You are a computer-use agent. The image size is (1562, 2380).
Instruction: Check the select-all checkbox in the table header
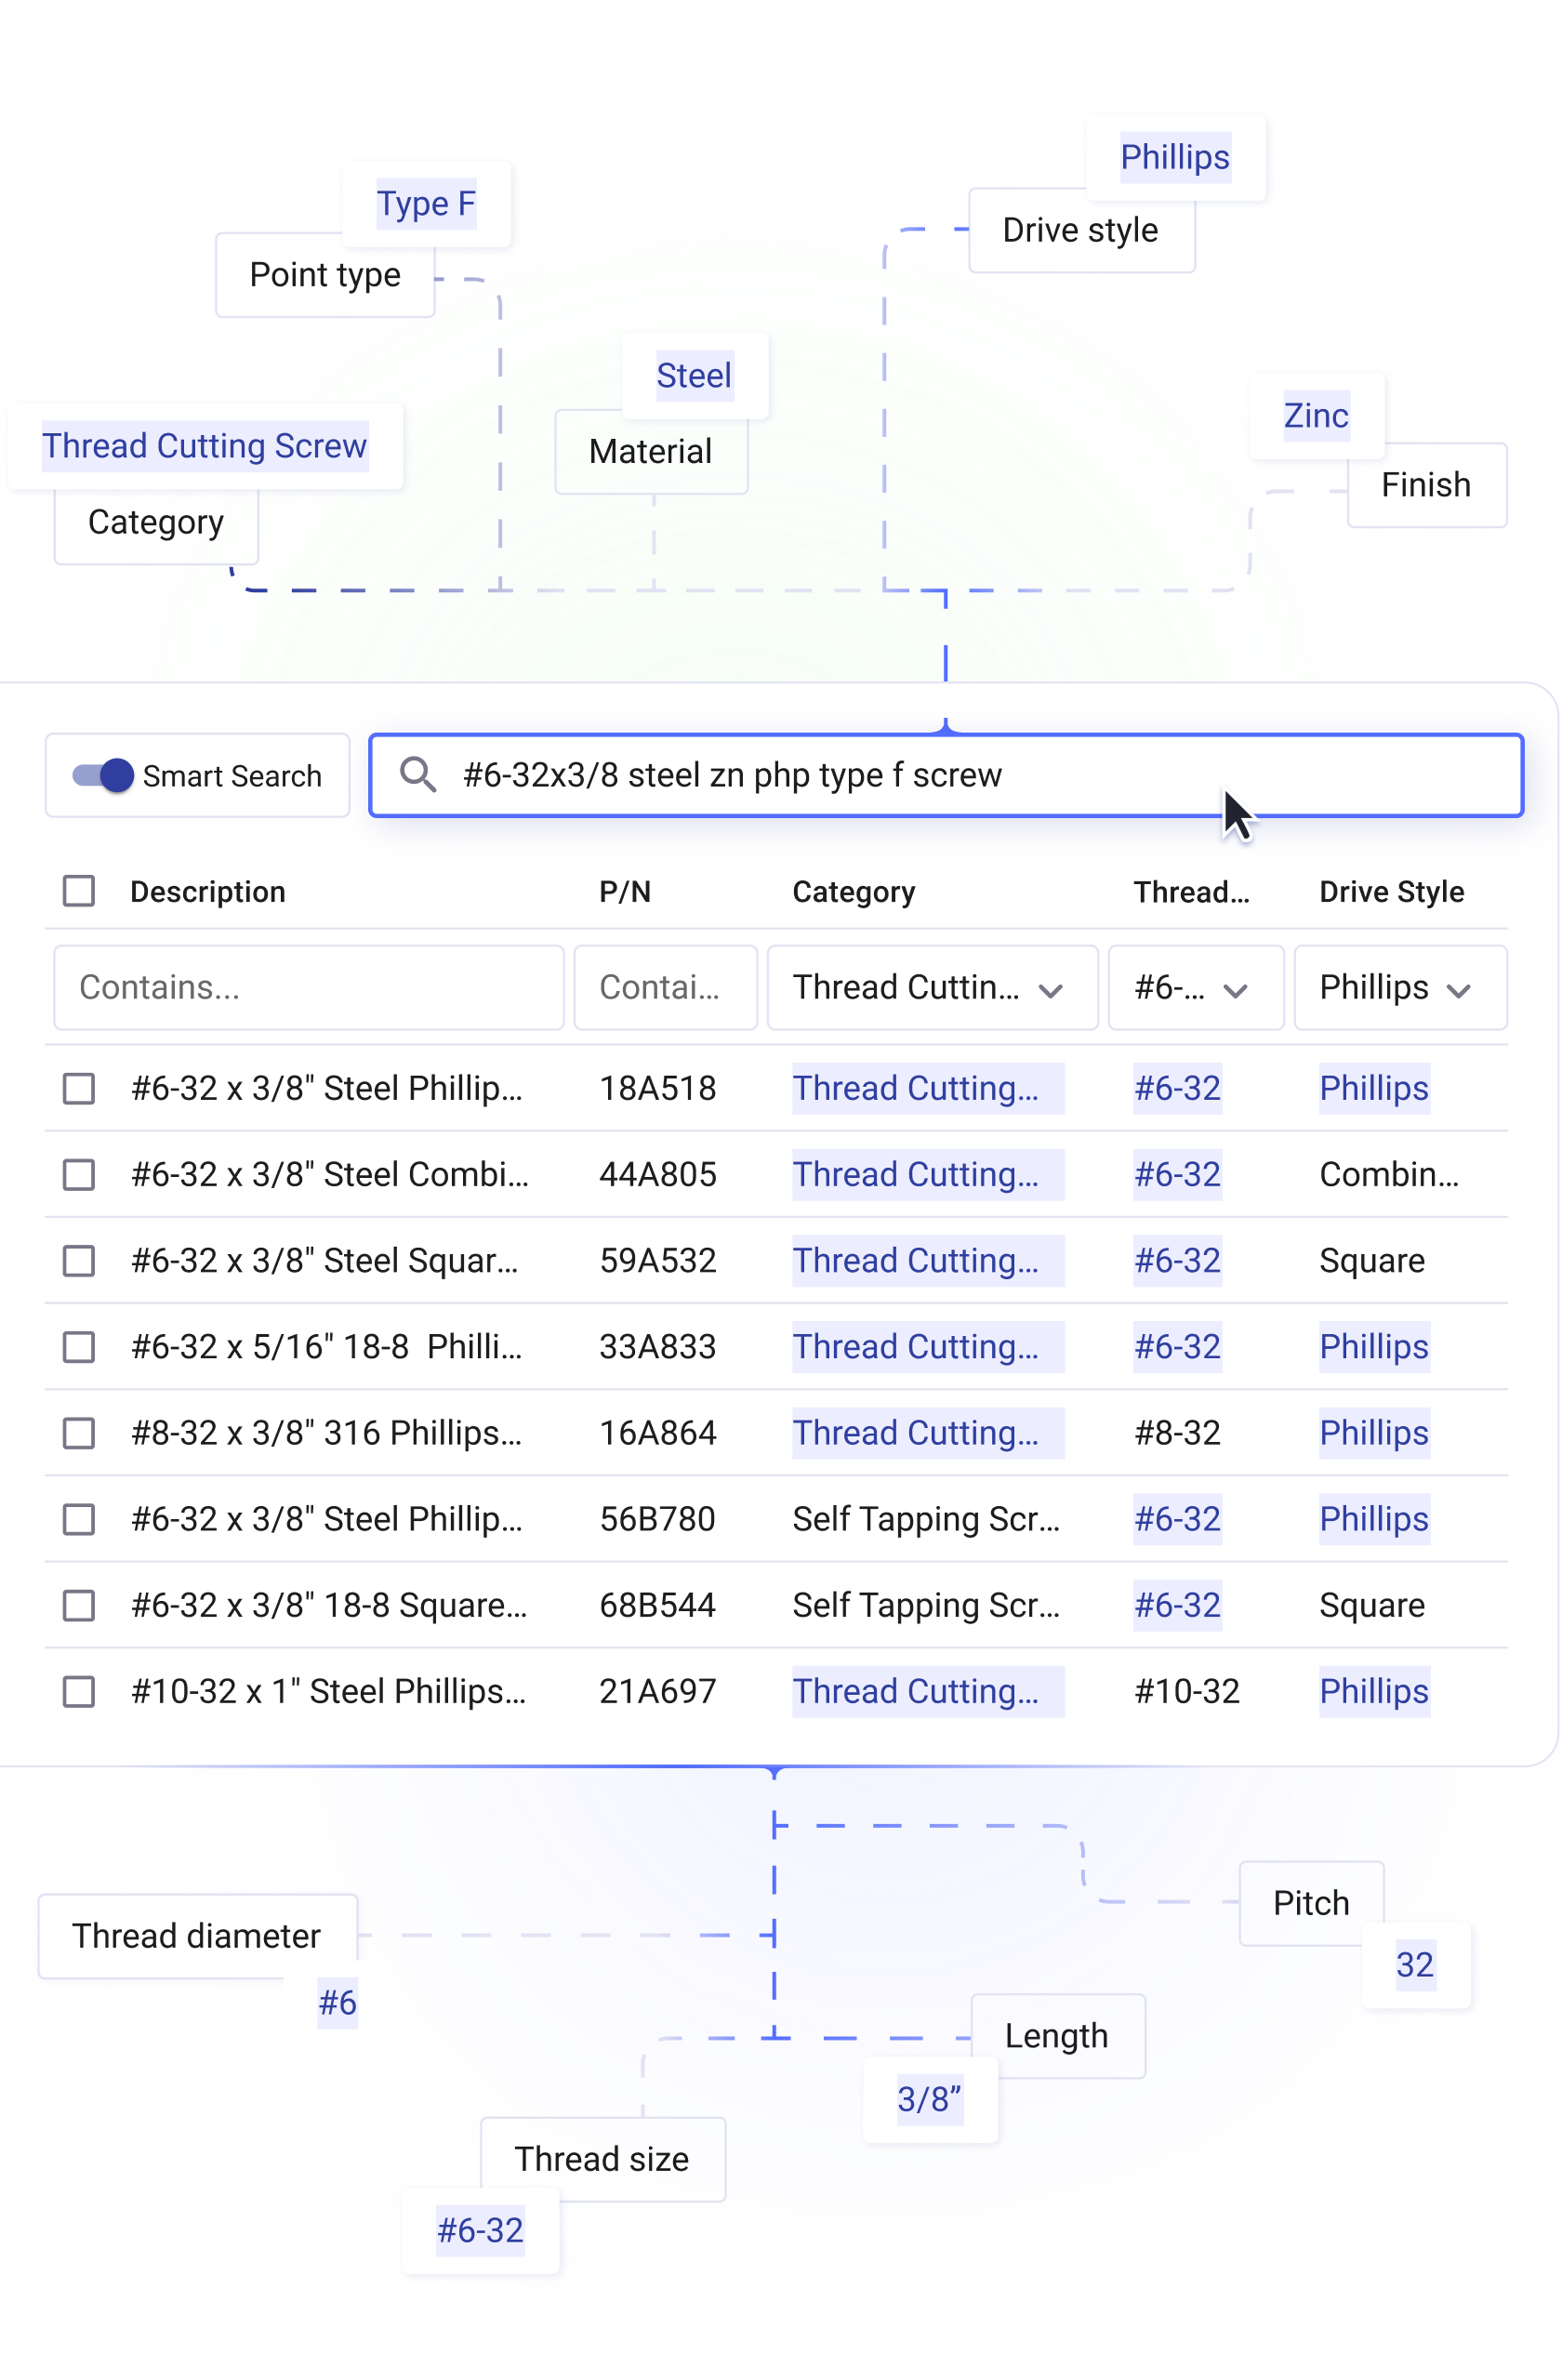pyautogui.click(x=79, y=890)
